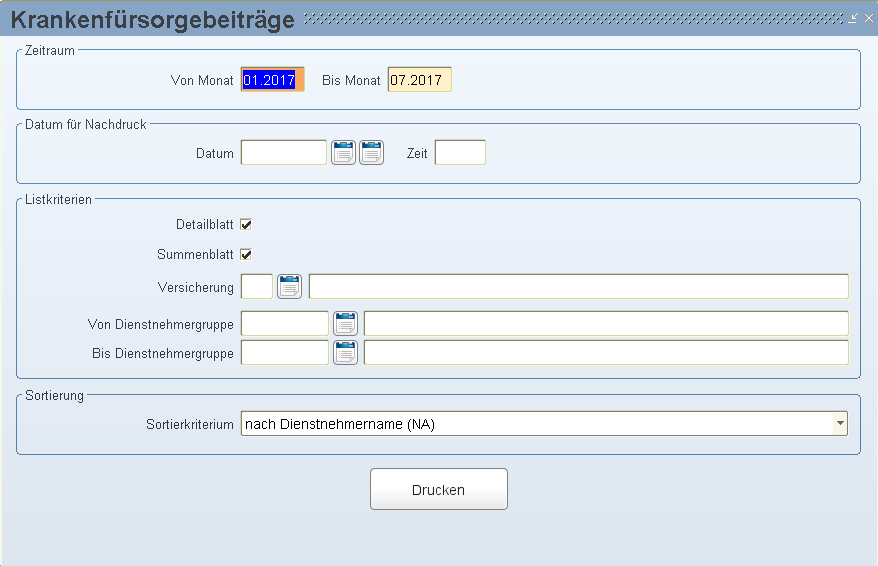Image resolution: width=878 pixels, height=566 pixels.
Task: Click into the Bis Monat field
Action: (x=419, y=79)
